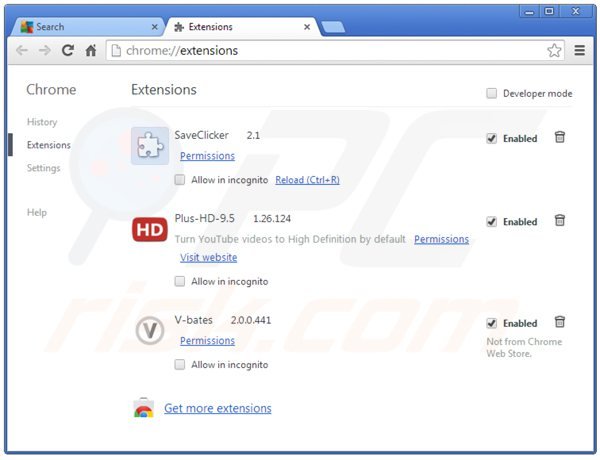Click Reload (Ctrl+R) link
Viewport: 600px width, 460px height.
pyautogui.click(x=307, y=180)
